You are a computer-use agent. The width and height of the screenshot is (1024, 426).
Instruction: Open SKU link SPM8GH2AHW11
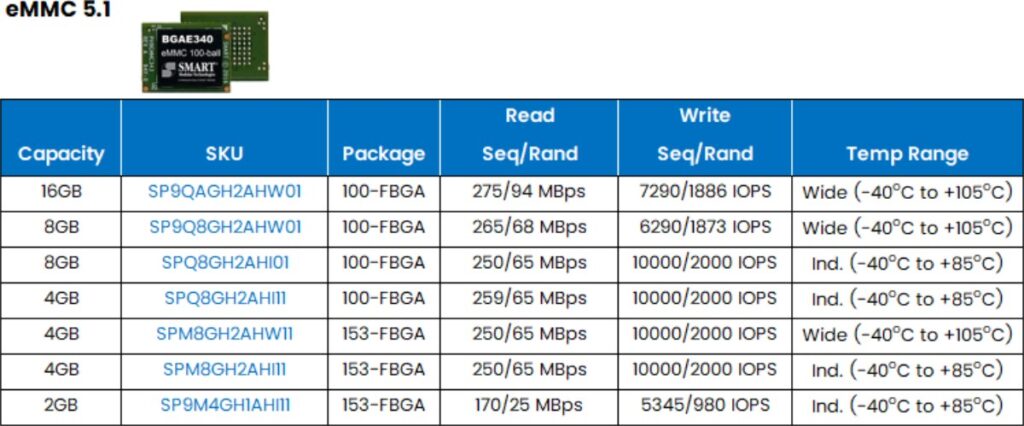(225, 334)
